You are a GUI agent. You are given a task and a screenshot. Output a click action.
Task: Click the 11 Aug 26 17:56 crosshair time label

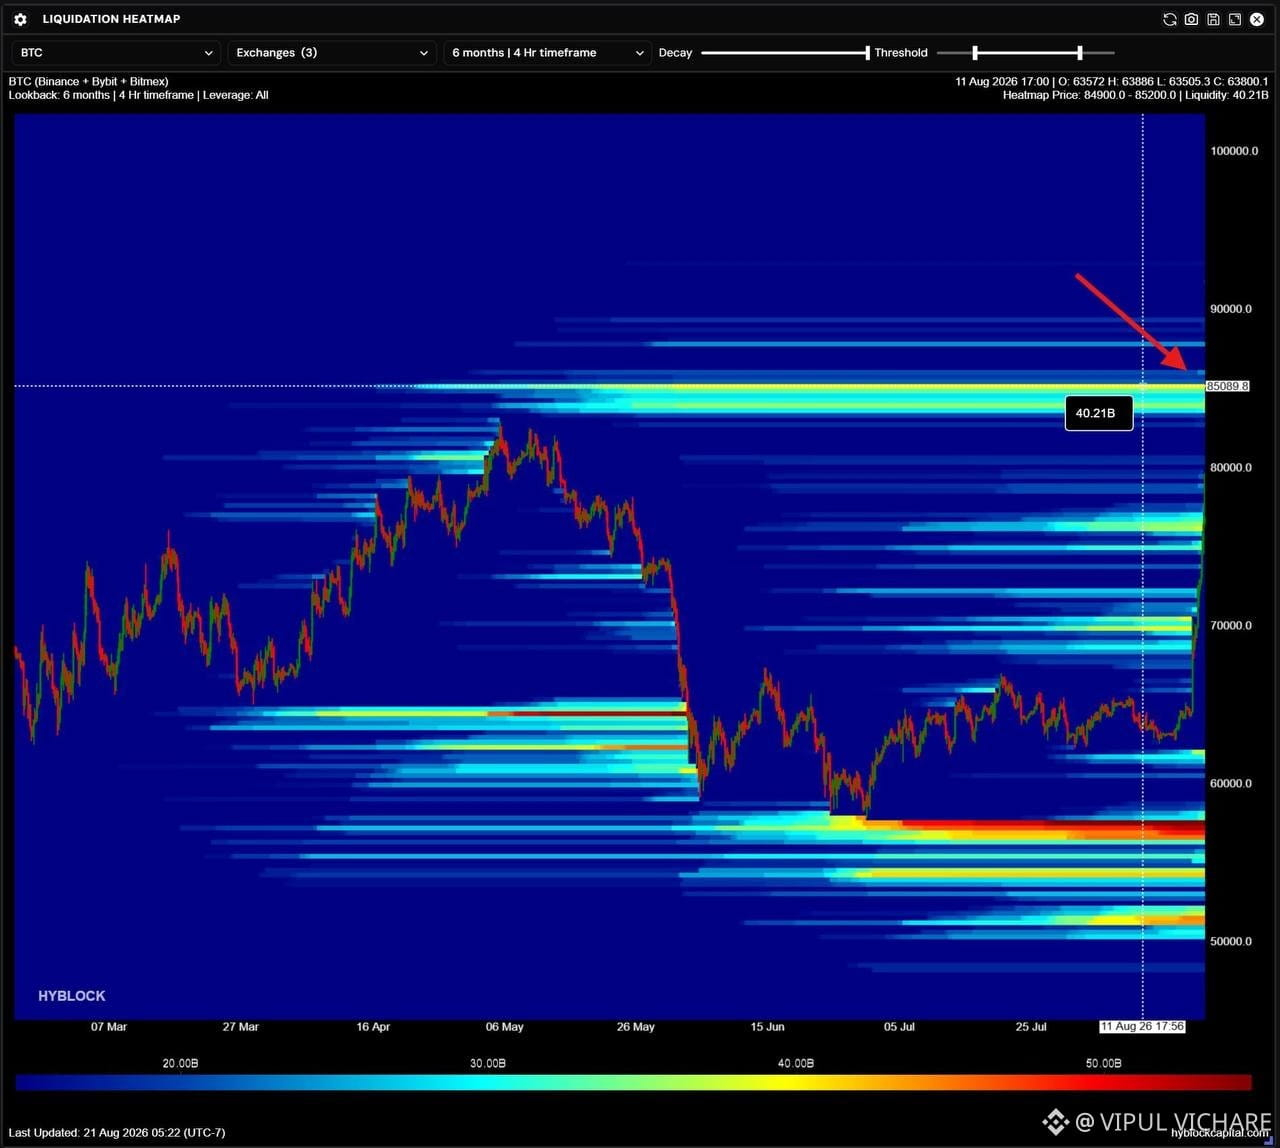[x=1142, y=1027]
